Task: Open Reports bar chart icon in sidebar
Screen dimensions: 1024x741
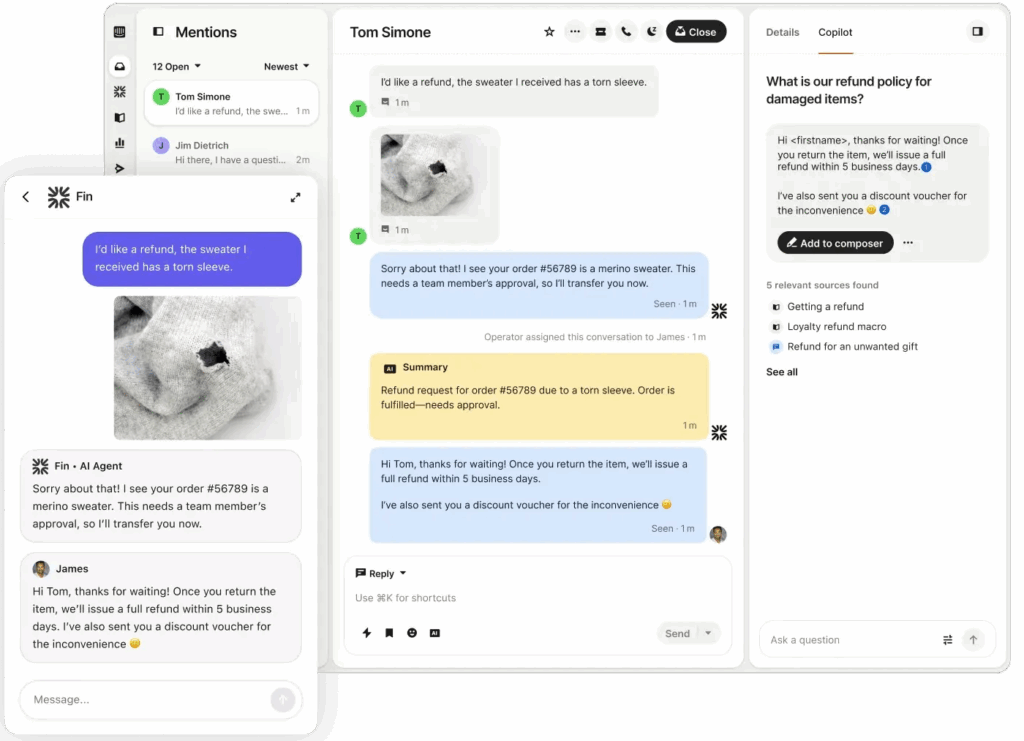Action: [x=120, y=142]
